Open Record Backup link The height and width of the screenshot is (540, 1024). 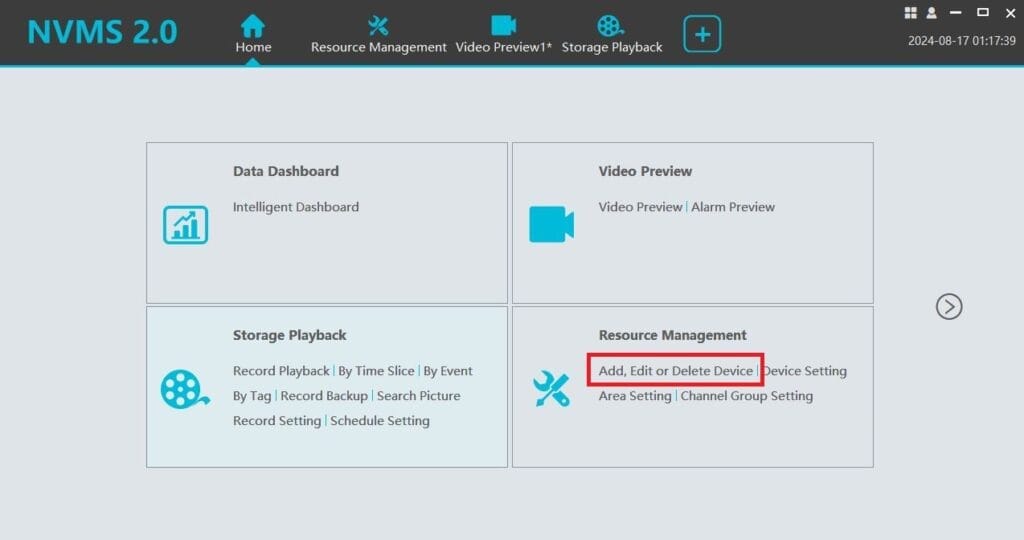pos(324,396)
